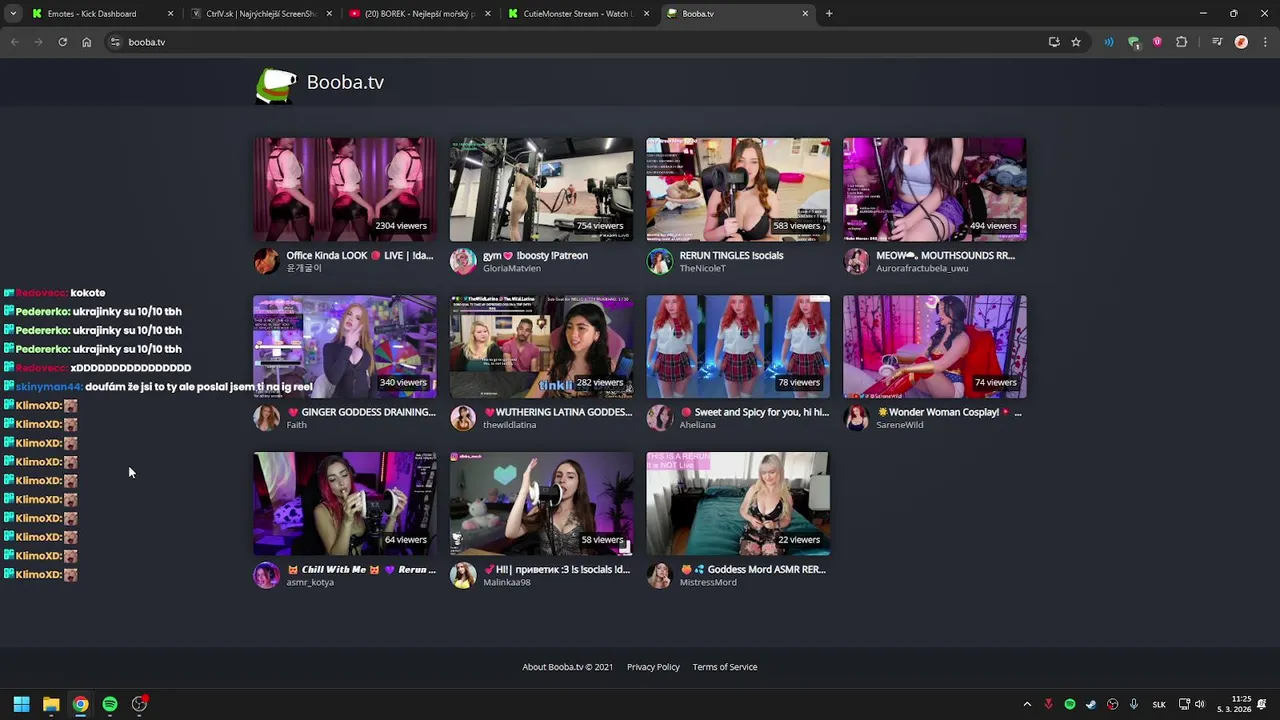Close the CtrlV.sk tab
Screen dimensions: 1280x720
click(329, 14)
